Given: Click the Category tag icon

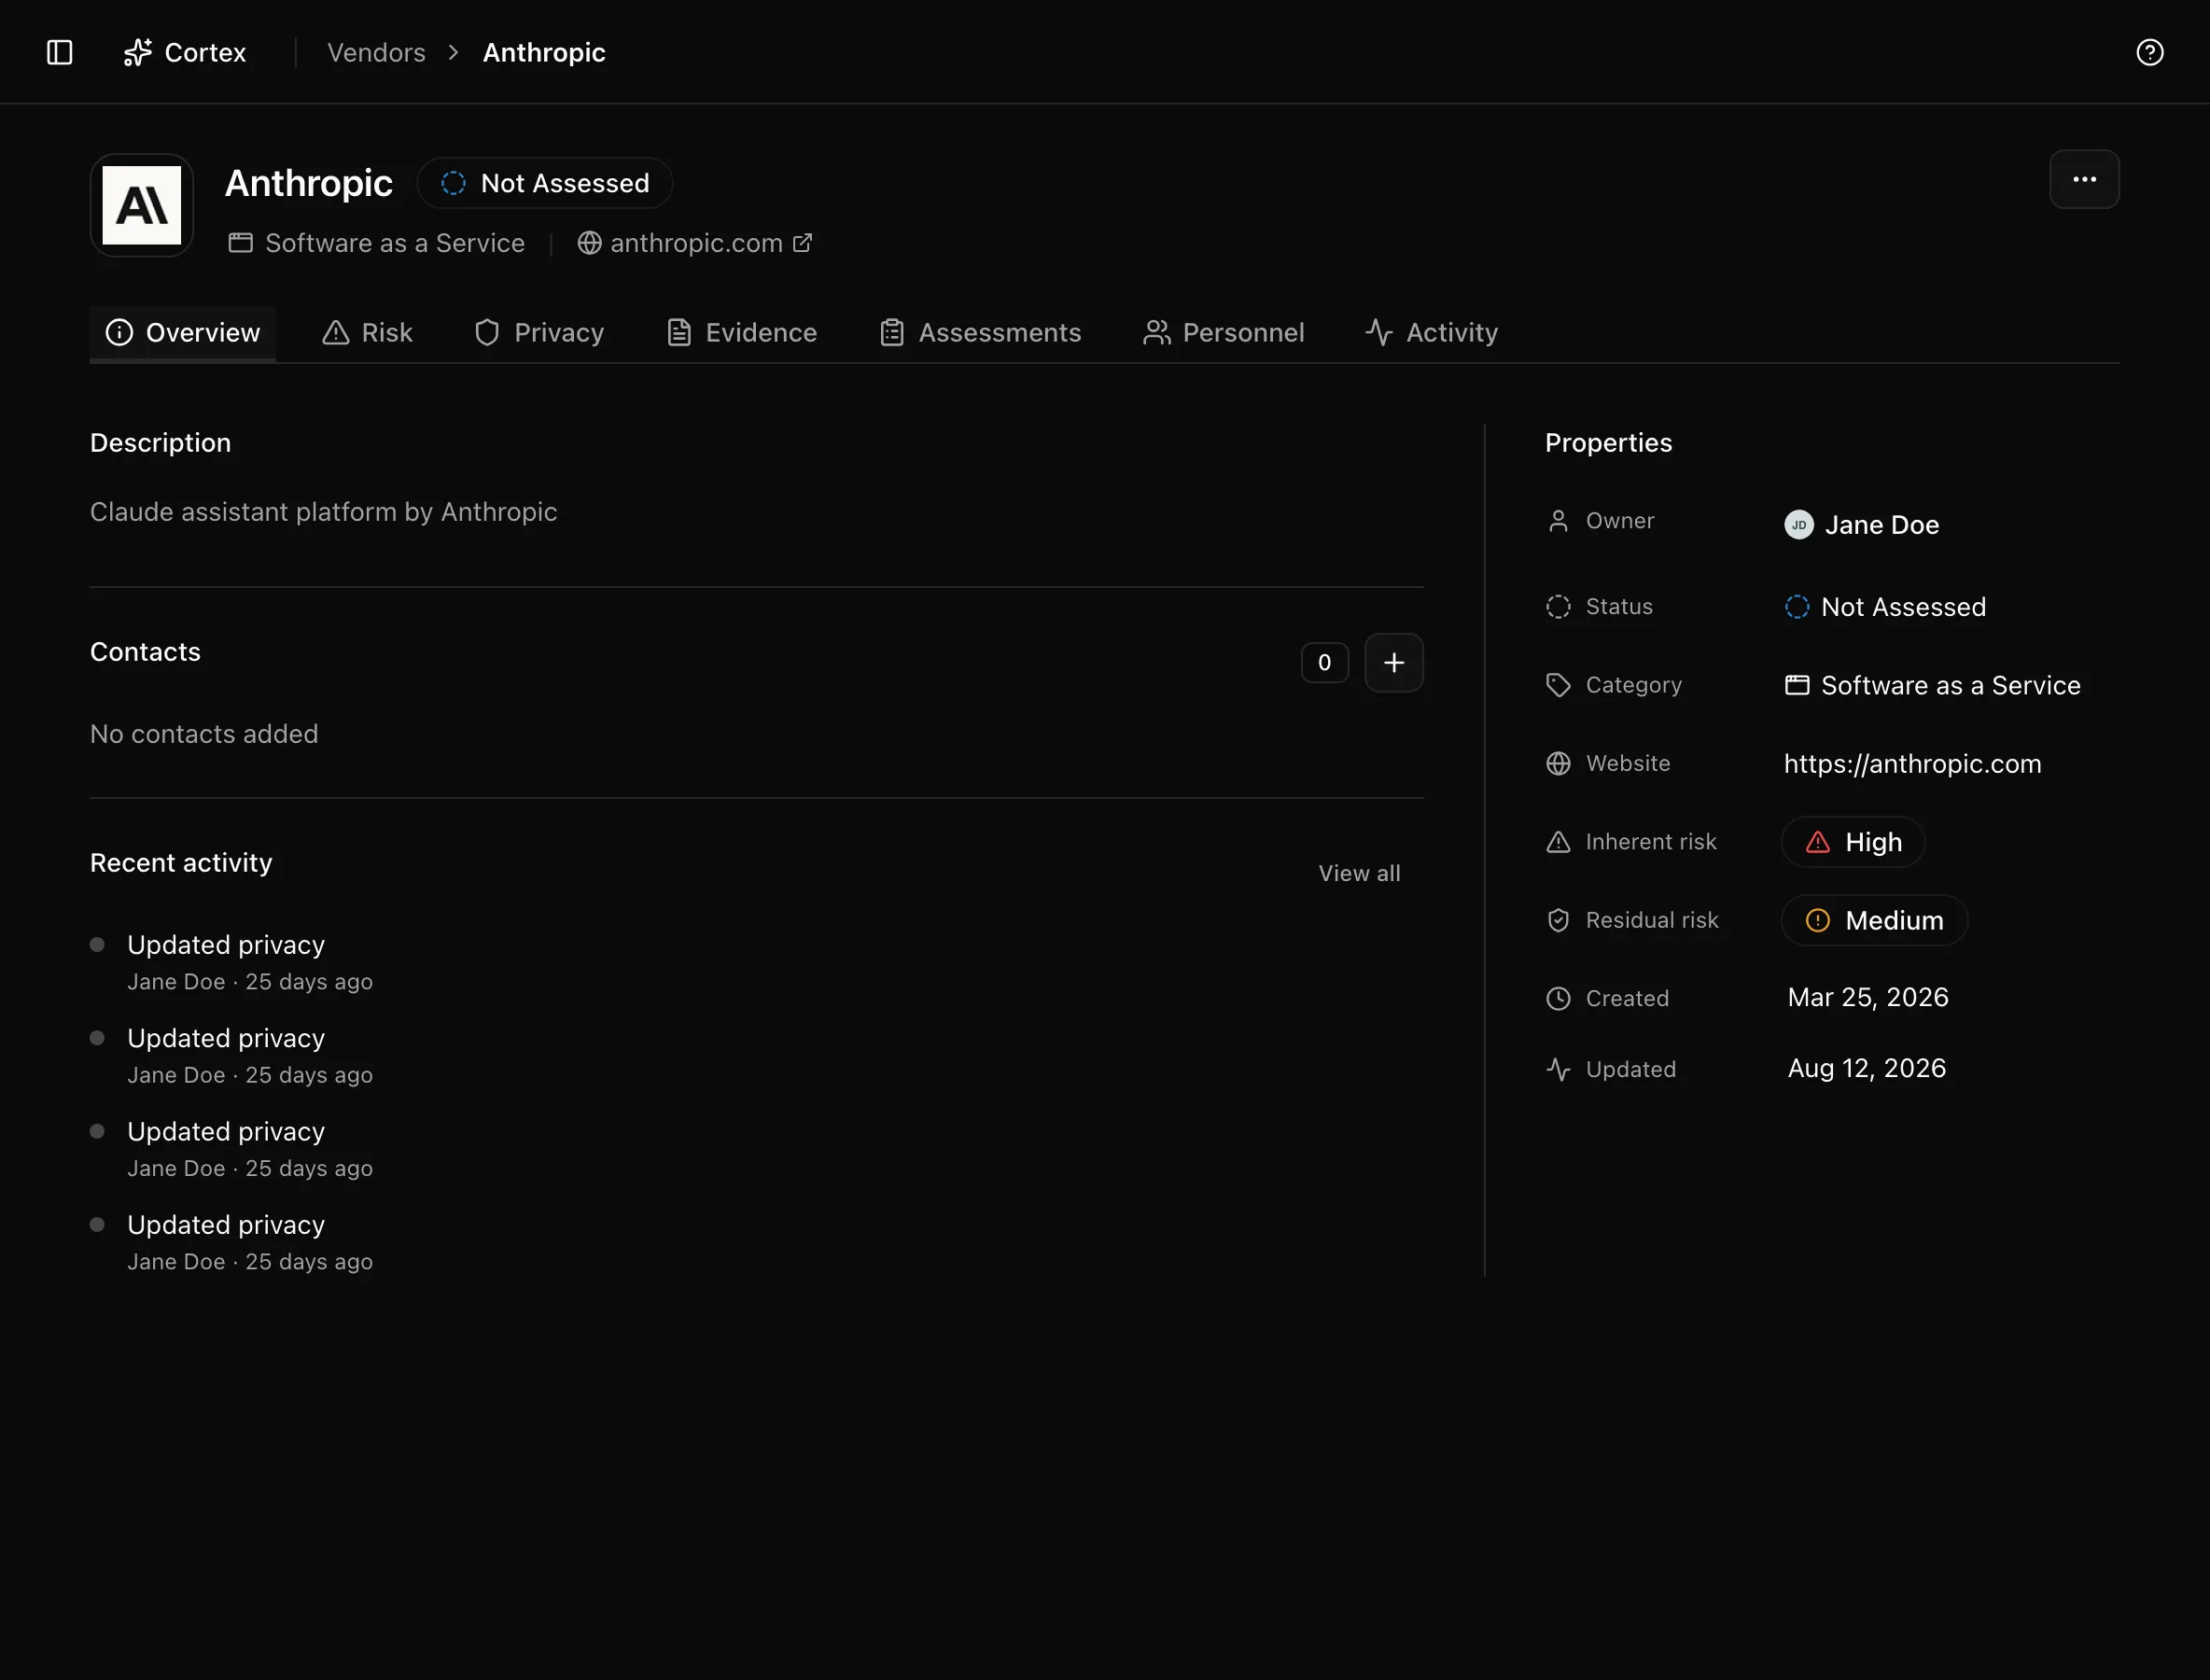Looking at the screenshot, I should tap(1558, 685).
